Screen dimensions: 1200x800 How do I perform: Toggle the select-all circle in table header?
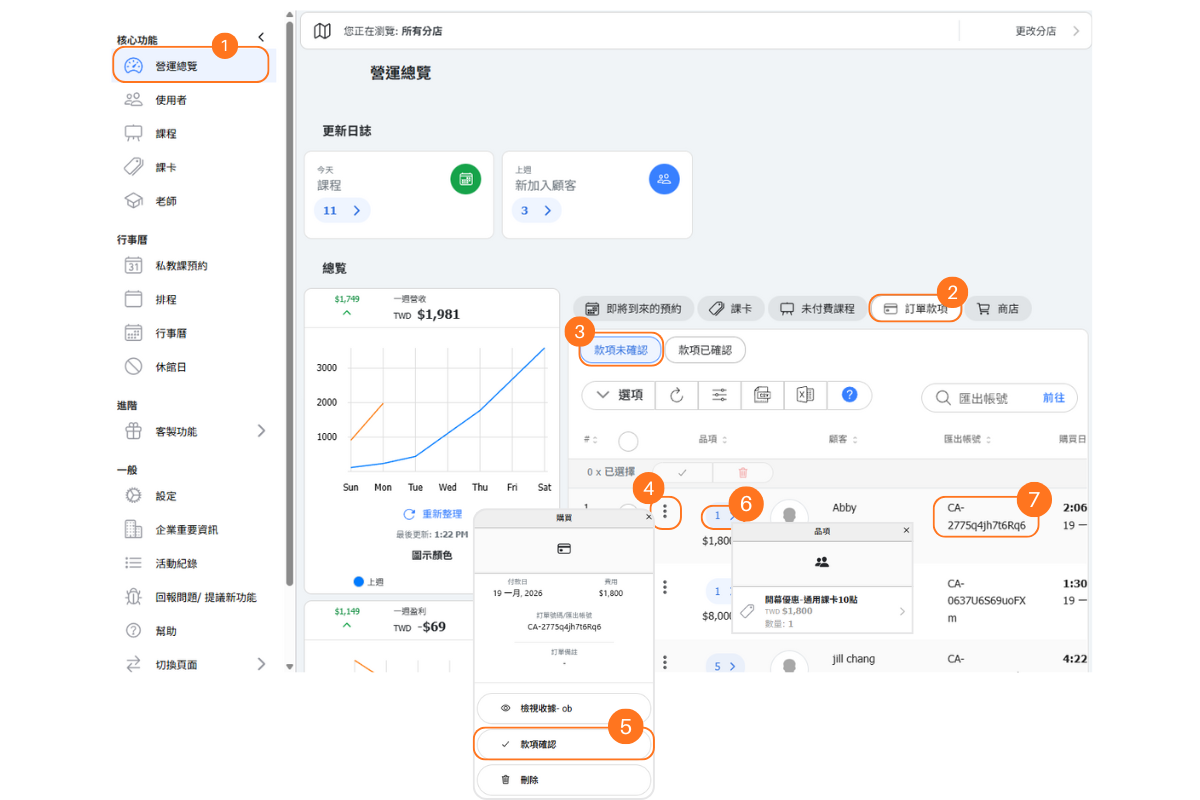tap(628, 440)
